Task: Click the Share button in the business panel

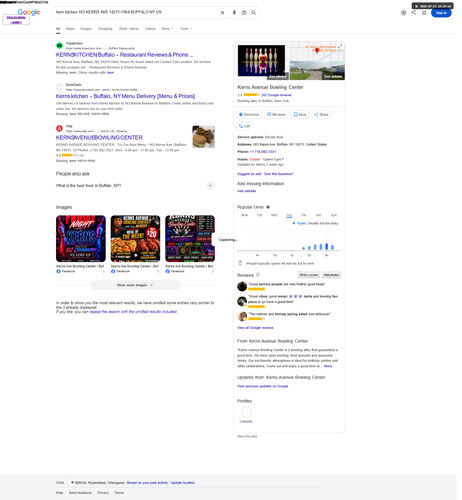Action: [x=322, y=114]
